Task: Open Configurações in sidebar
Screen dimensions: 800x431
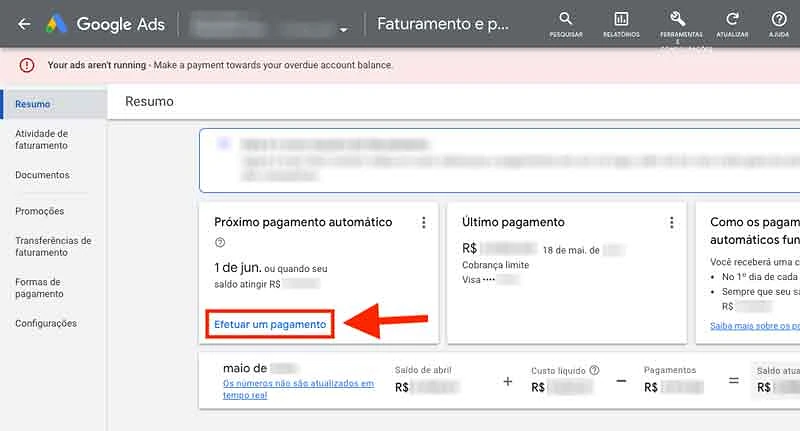Action: pos(46,323)
